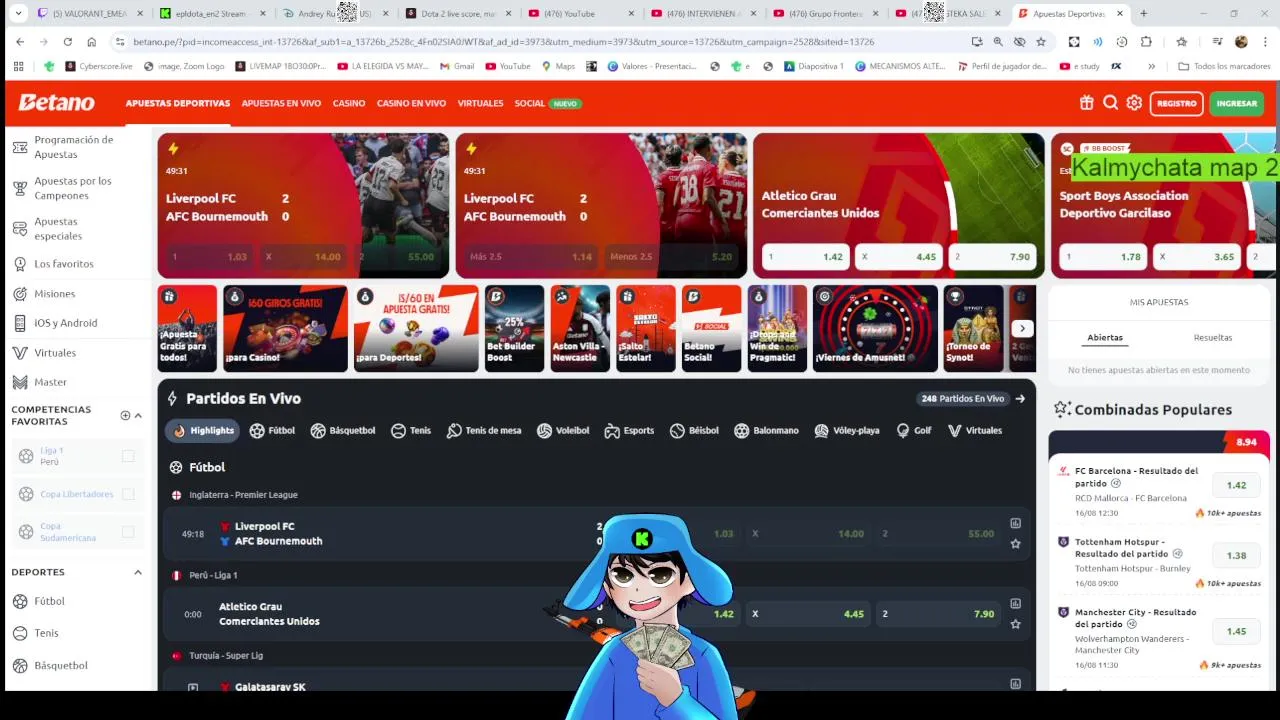Select the Béisbol filter tab
Screen dimensions: 1280x720
click(x=694, y=431)
